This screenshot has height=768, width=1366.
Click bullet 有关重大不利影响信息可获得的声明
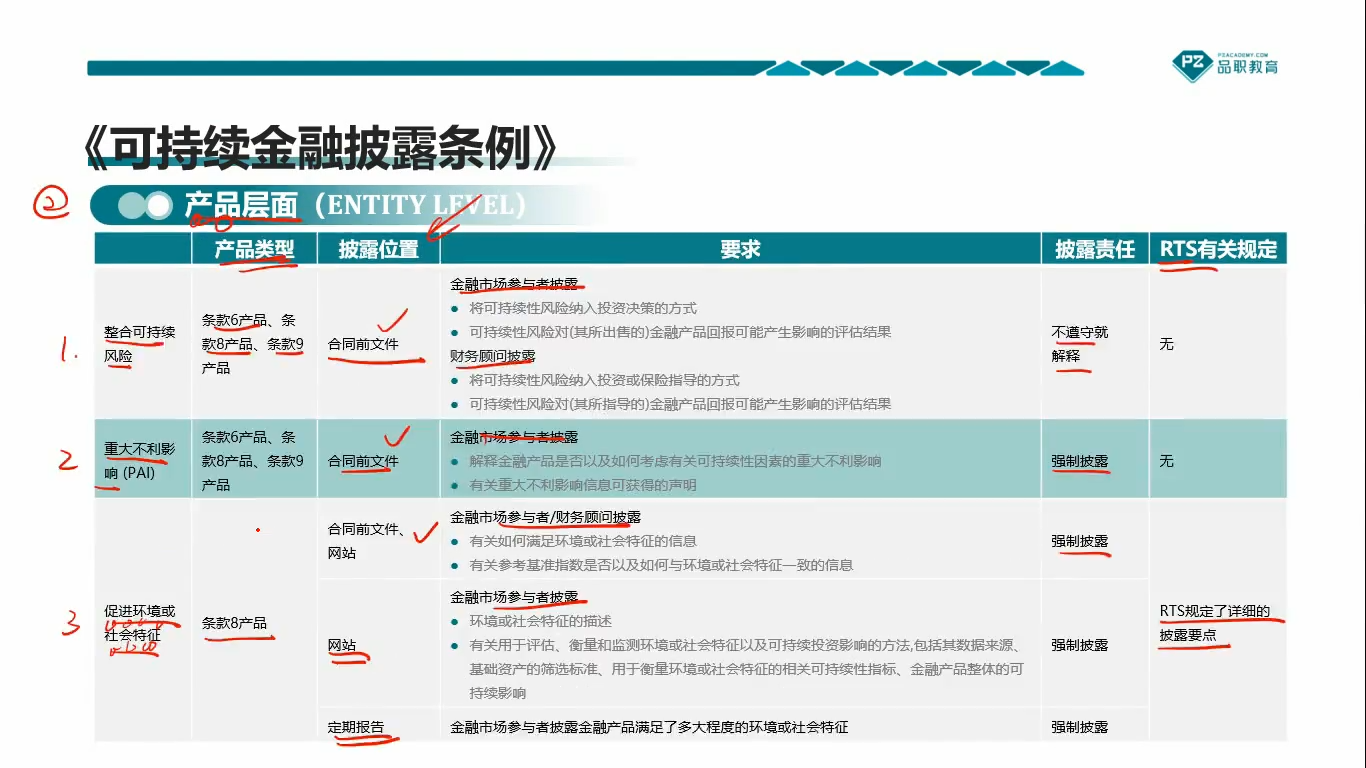[583, 485]
